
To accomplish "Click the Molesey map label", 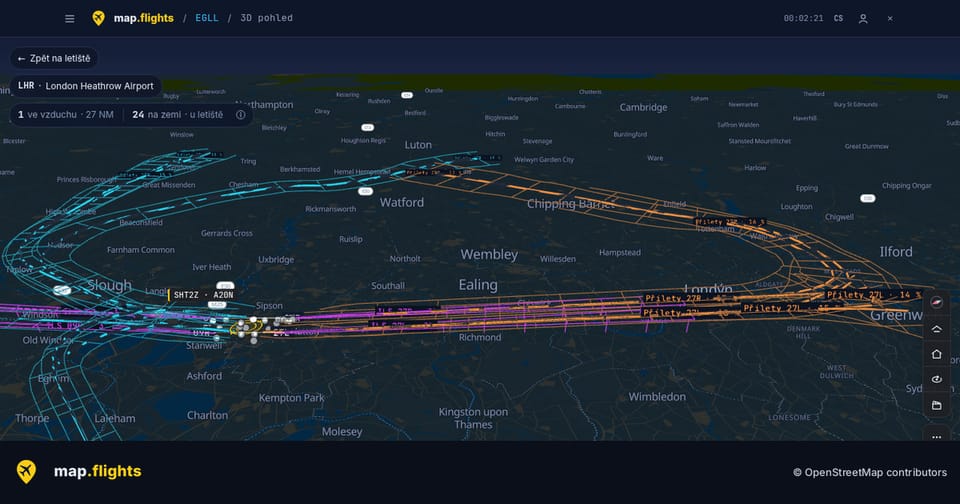I will click(x=342, y=432).
